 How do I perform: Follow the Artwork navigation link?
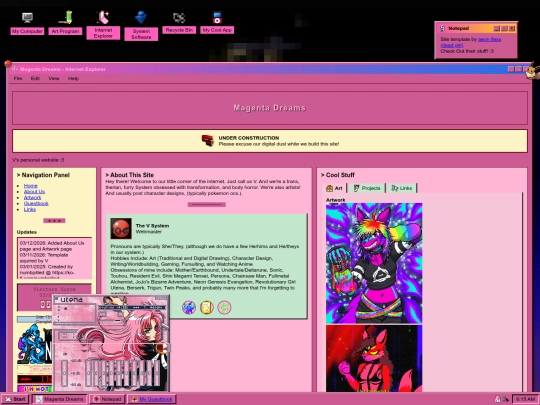click(33, 197)
